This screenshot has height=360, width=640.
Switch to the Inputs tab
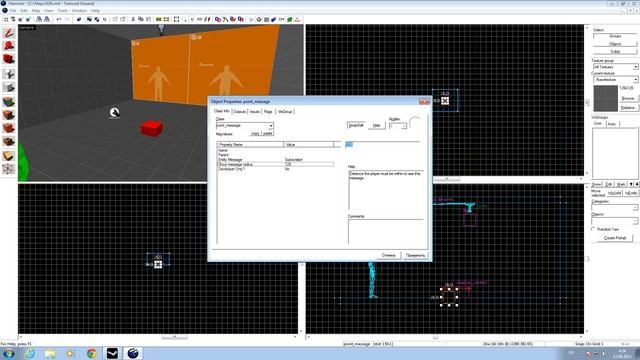(255, 111)
